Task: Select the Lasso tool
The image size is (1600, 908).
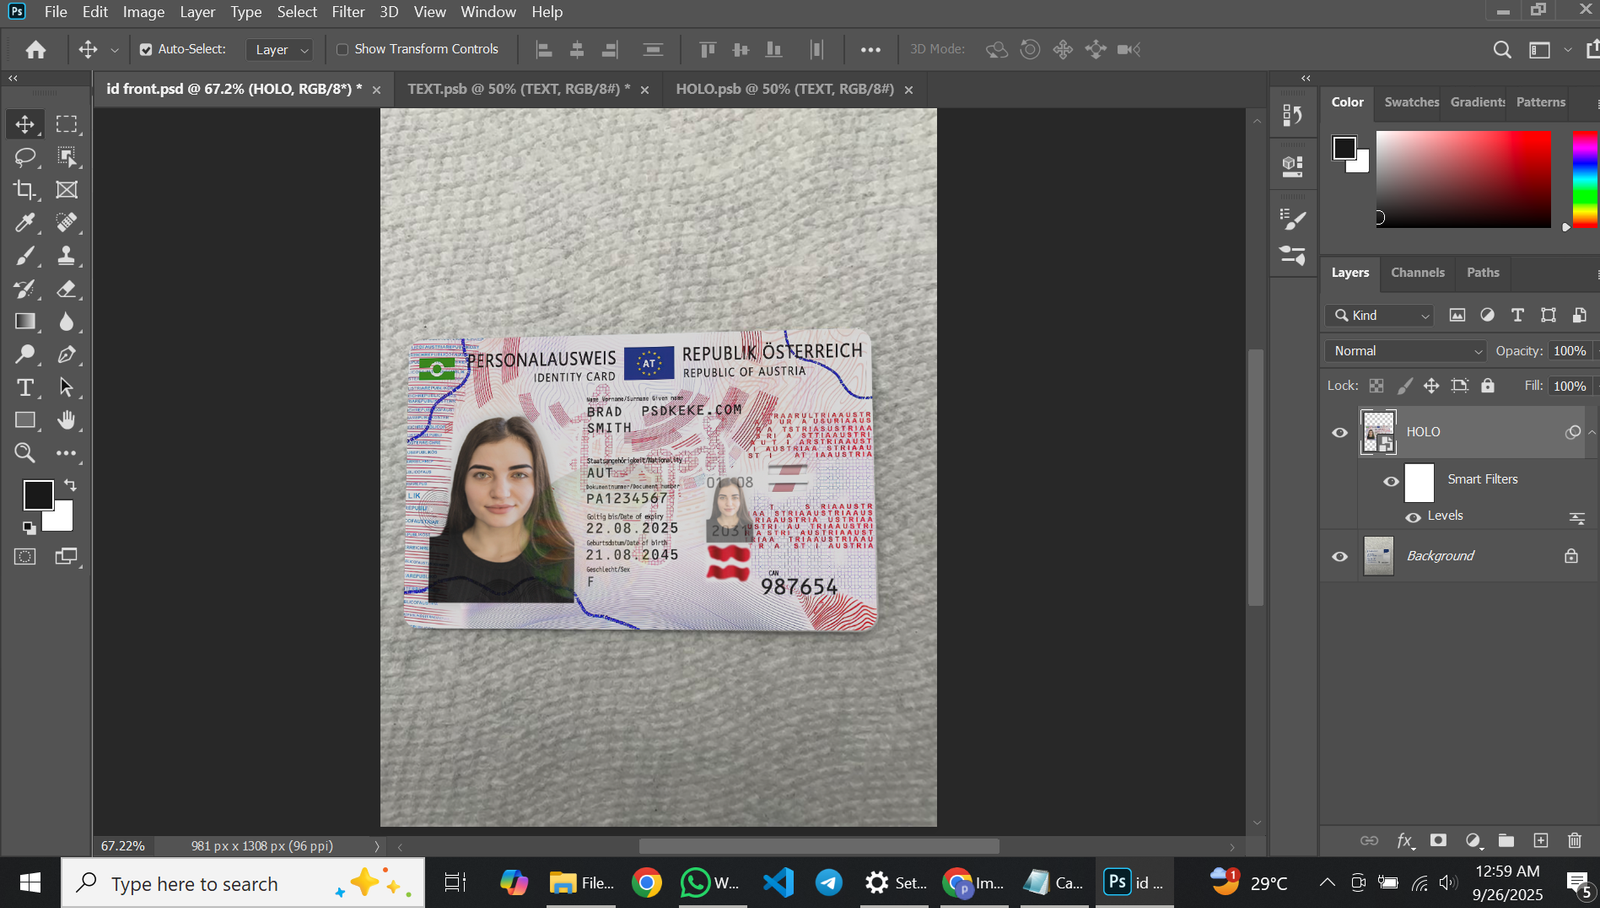Action: [25, 157]
